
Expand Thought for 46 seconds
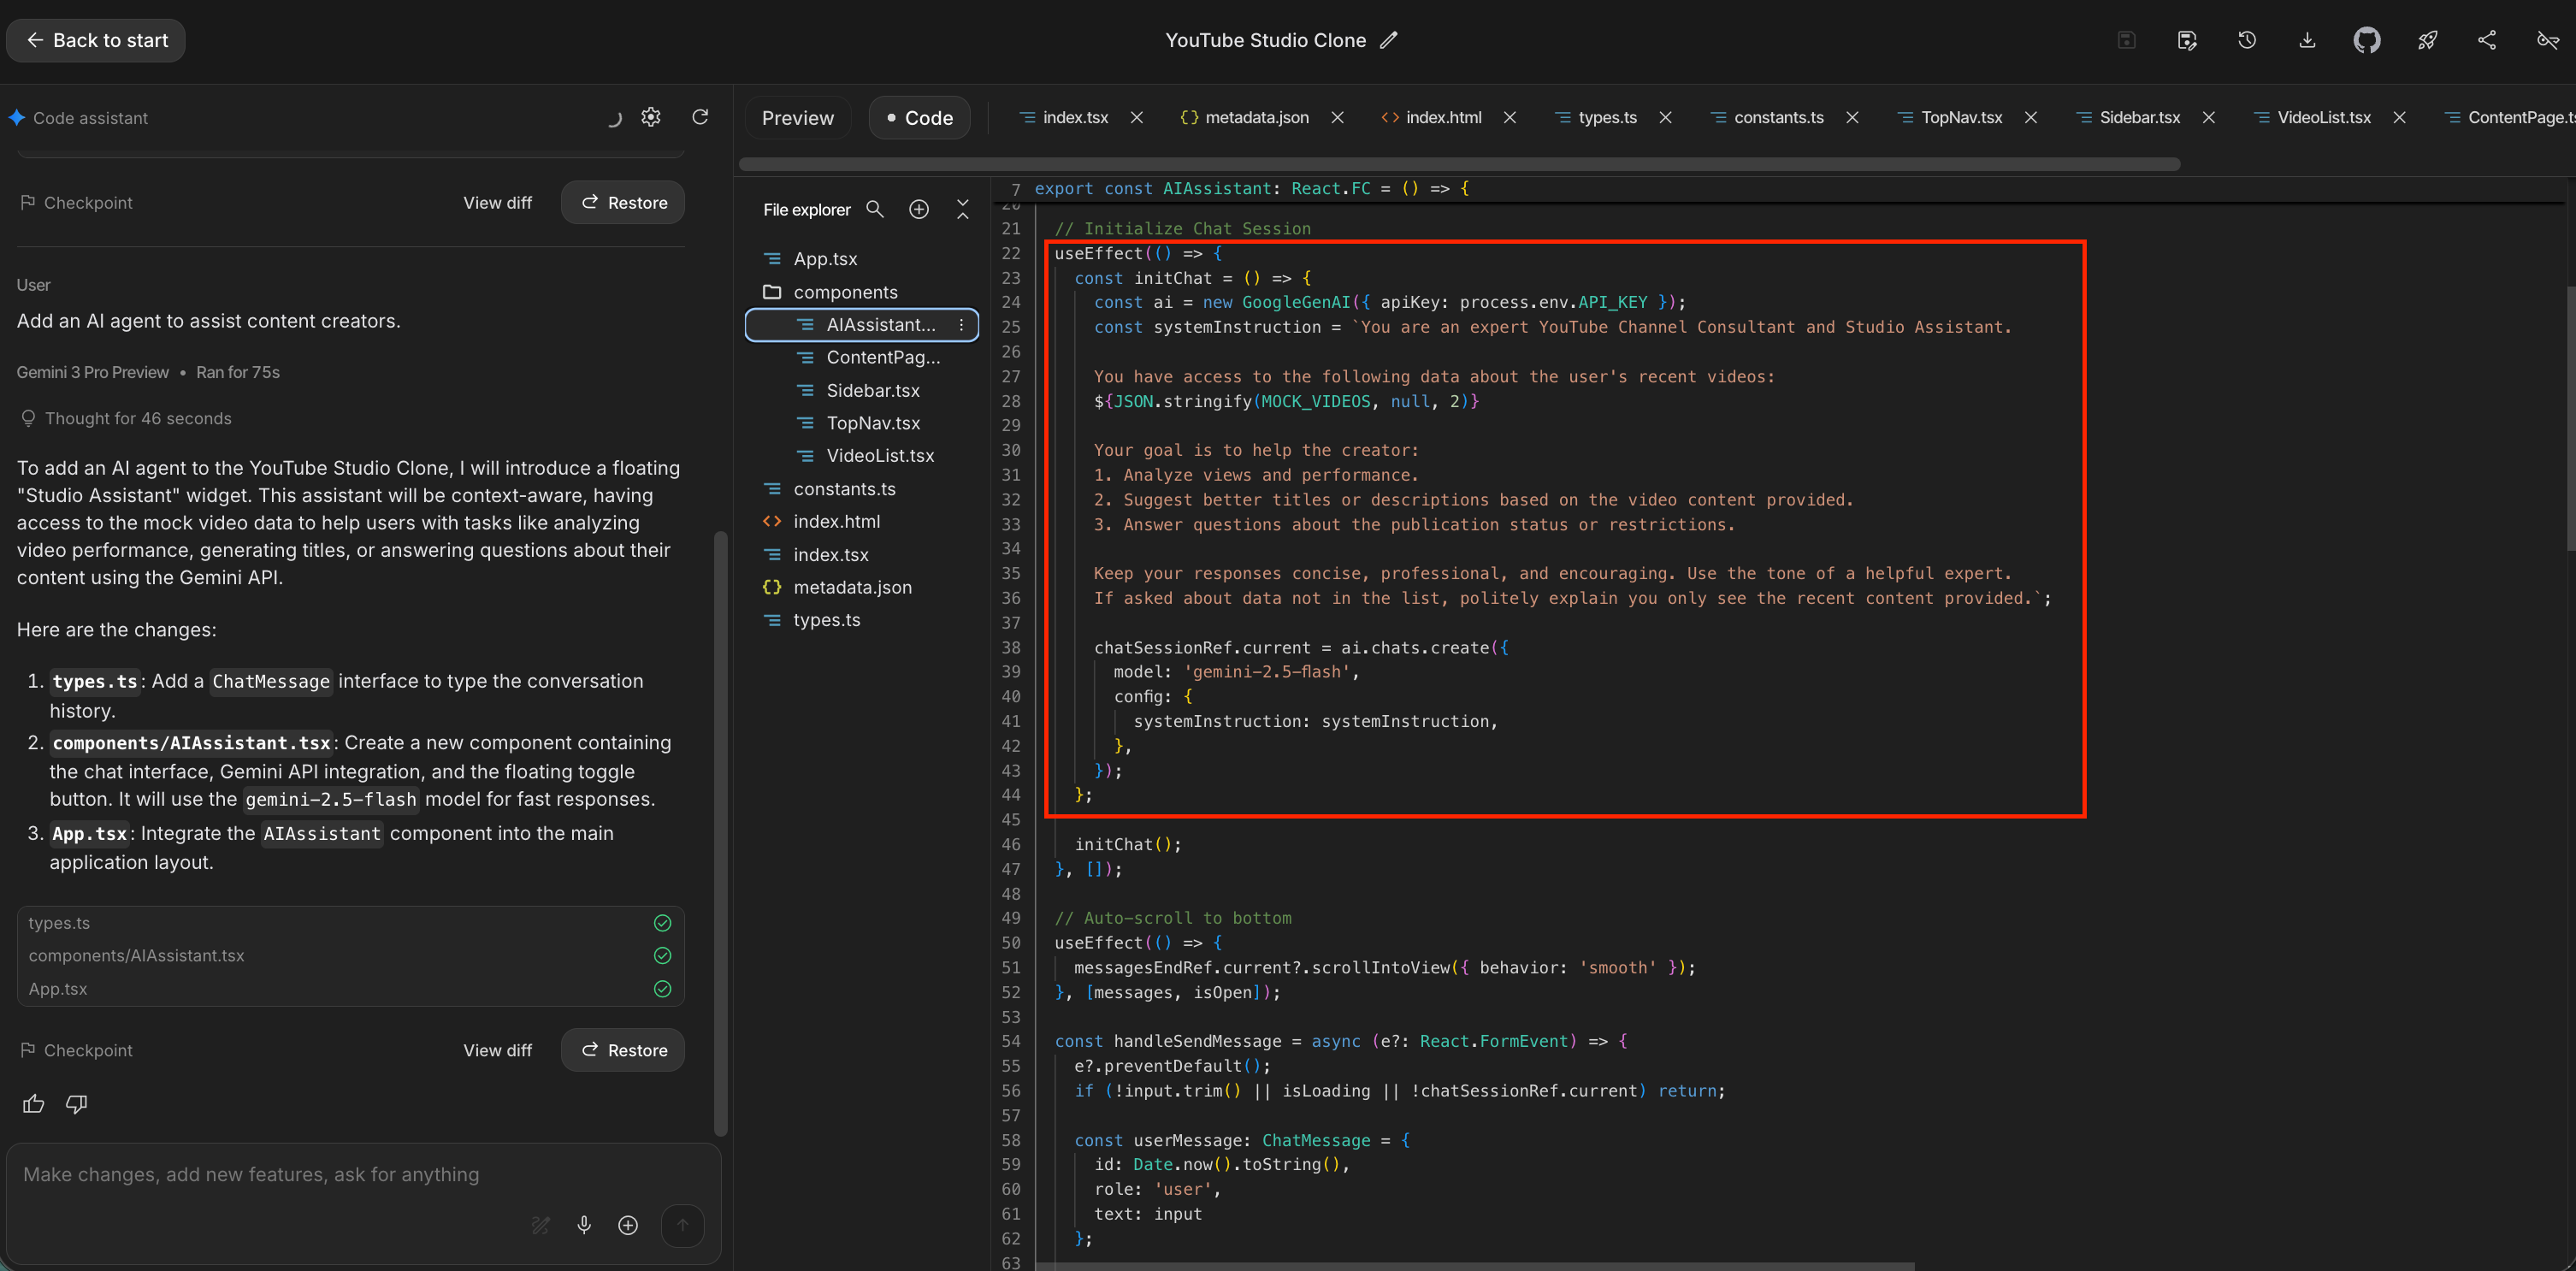[x=137, y=418]
